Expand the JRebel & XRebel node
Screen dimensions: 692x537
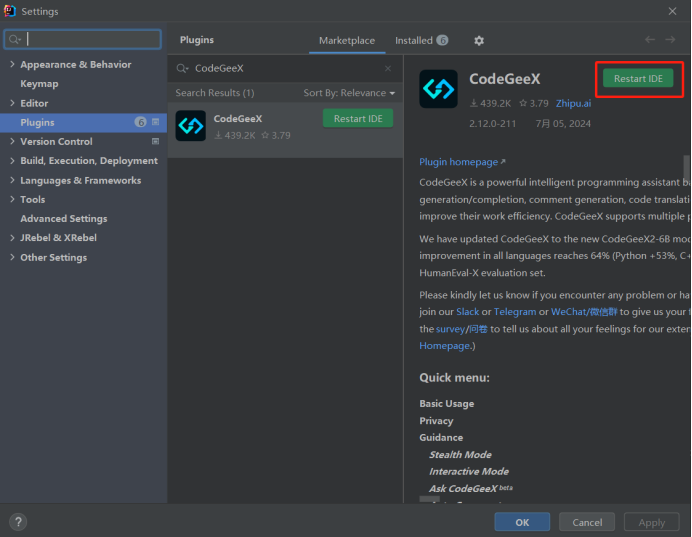(12, 238)
